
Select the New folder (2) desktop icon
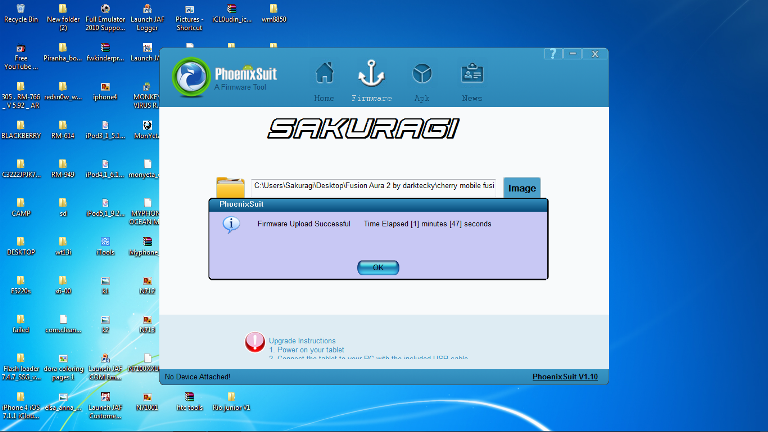click(x=63, y=18)
